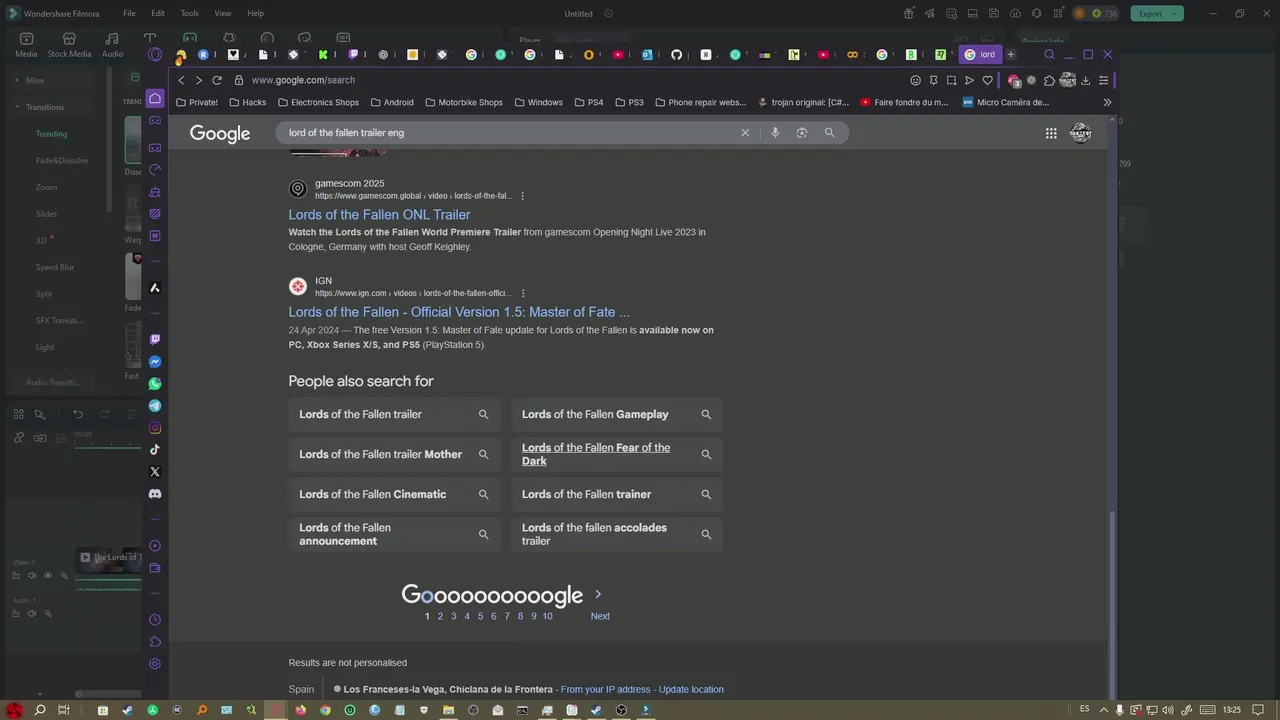Switch to the 'lord' browser tab
This screenshot has width=1280, height=720.
[x=980, y=55]
